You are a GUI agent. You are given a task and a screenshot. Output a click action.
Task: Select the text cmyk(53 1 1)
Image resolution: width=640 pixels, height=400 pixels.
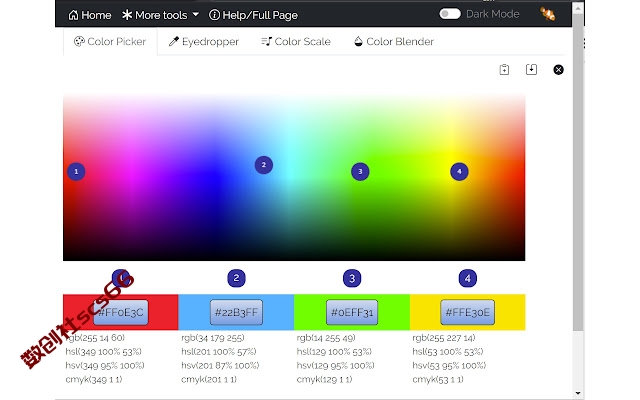click(x=438, y=379)
